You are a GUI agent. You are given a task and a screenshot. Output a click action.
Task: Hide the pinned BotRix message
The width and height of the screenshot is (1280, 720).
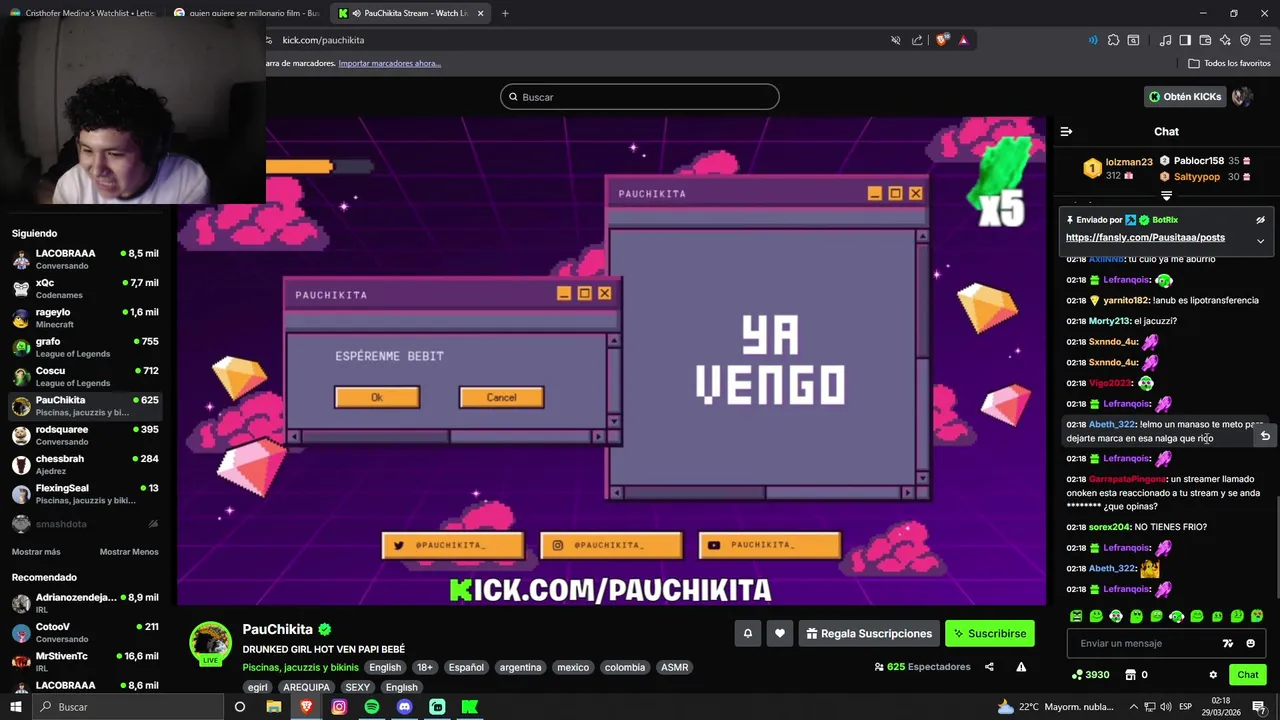[x=1260, y=220]
